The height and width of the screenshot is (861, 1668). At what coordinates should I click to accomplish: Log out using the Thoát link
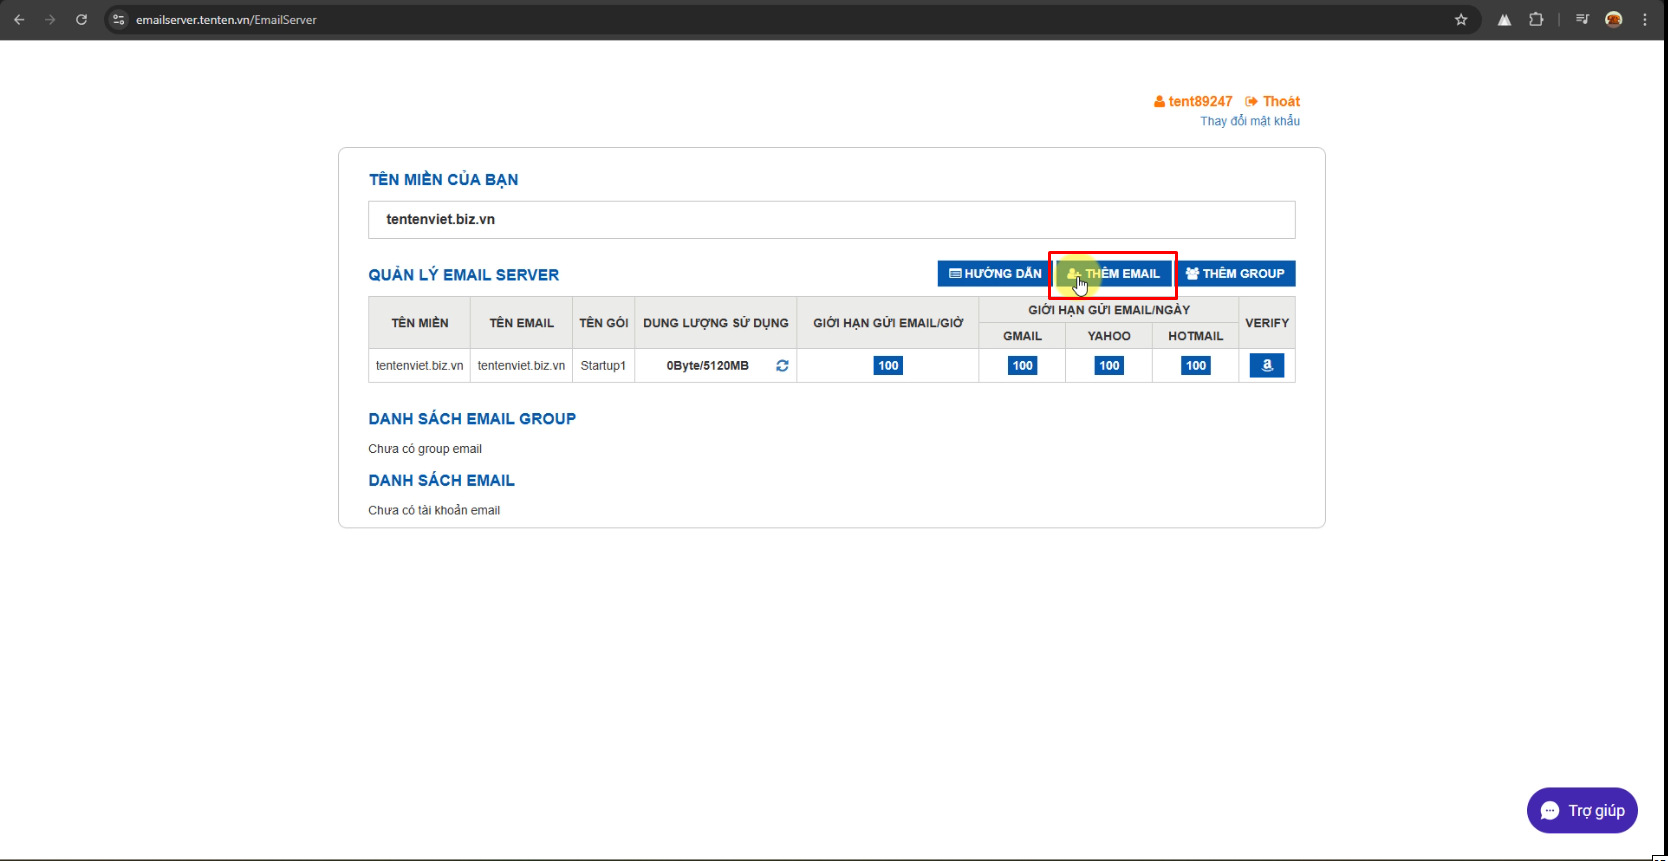pos(1272,102)
